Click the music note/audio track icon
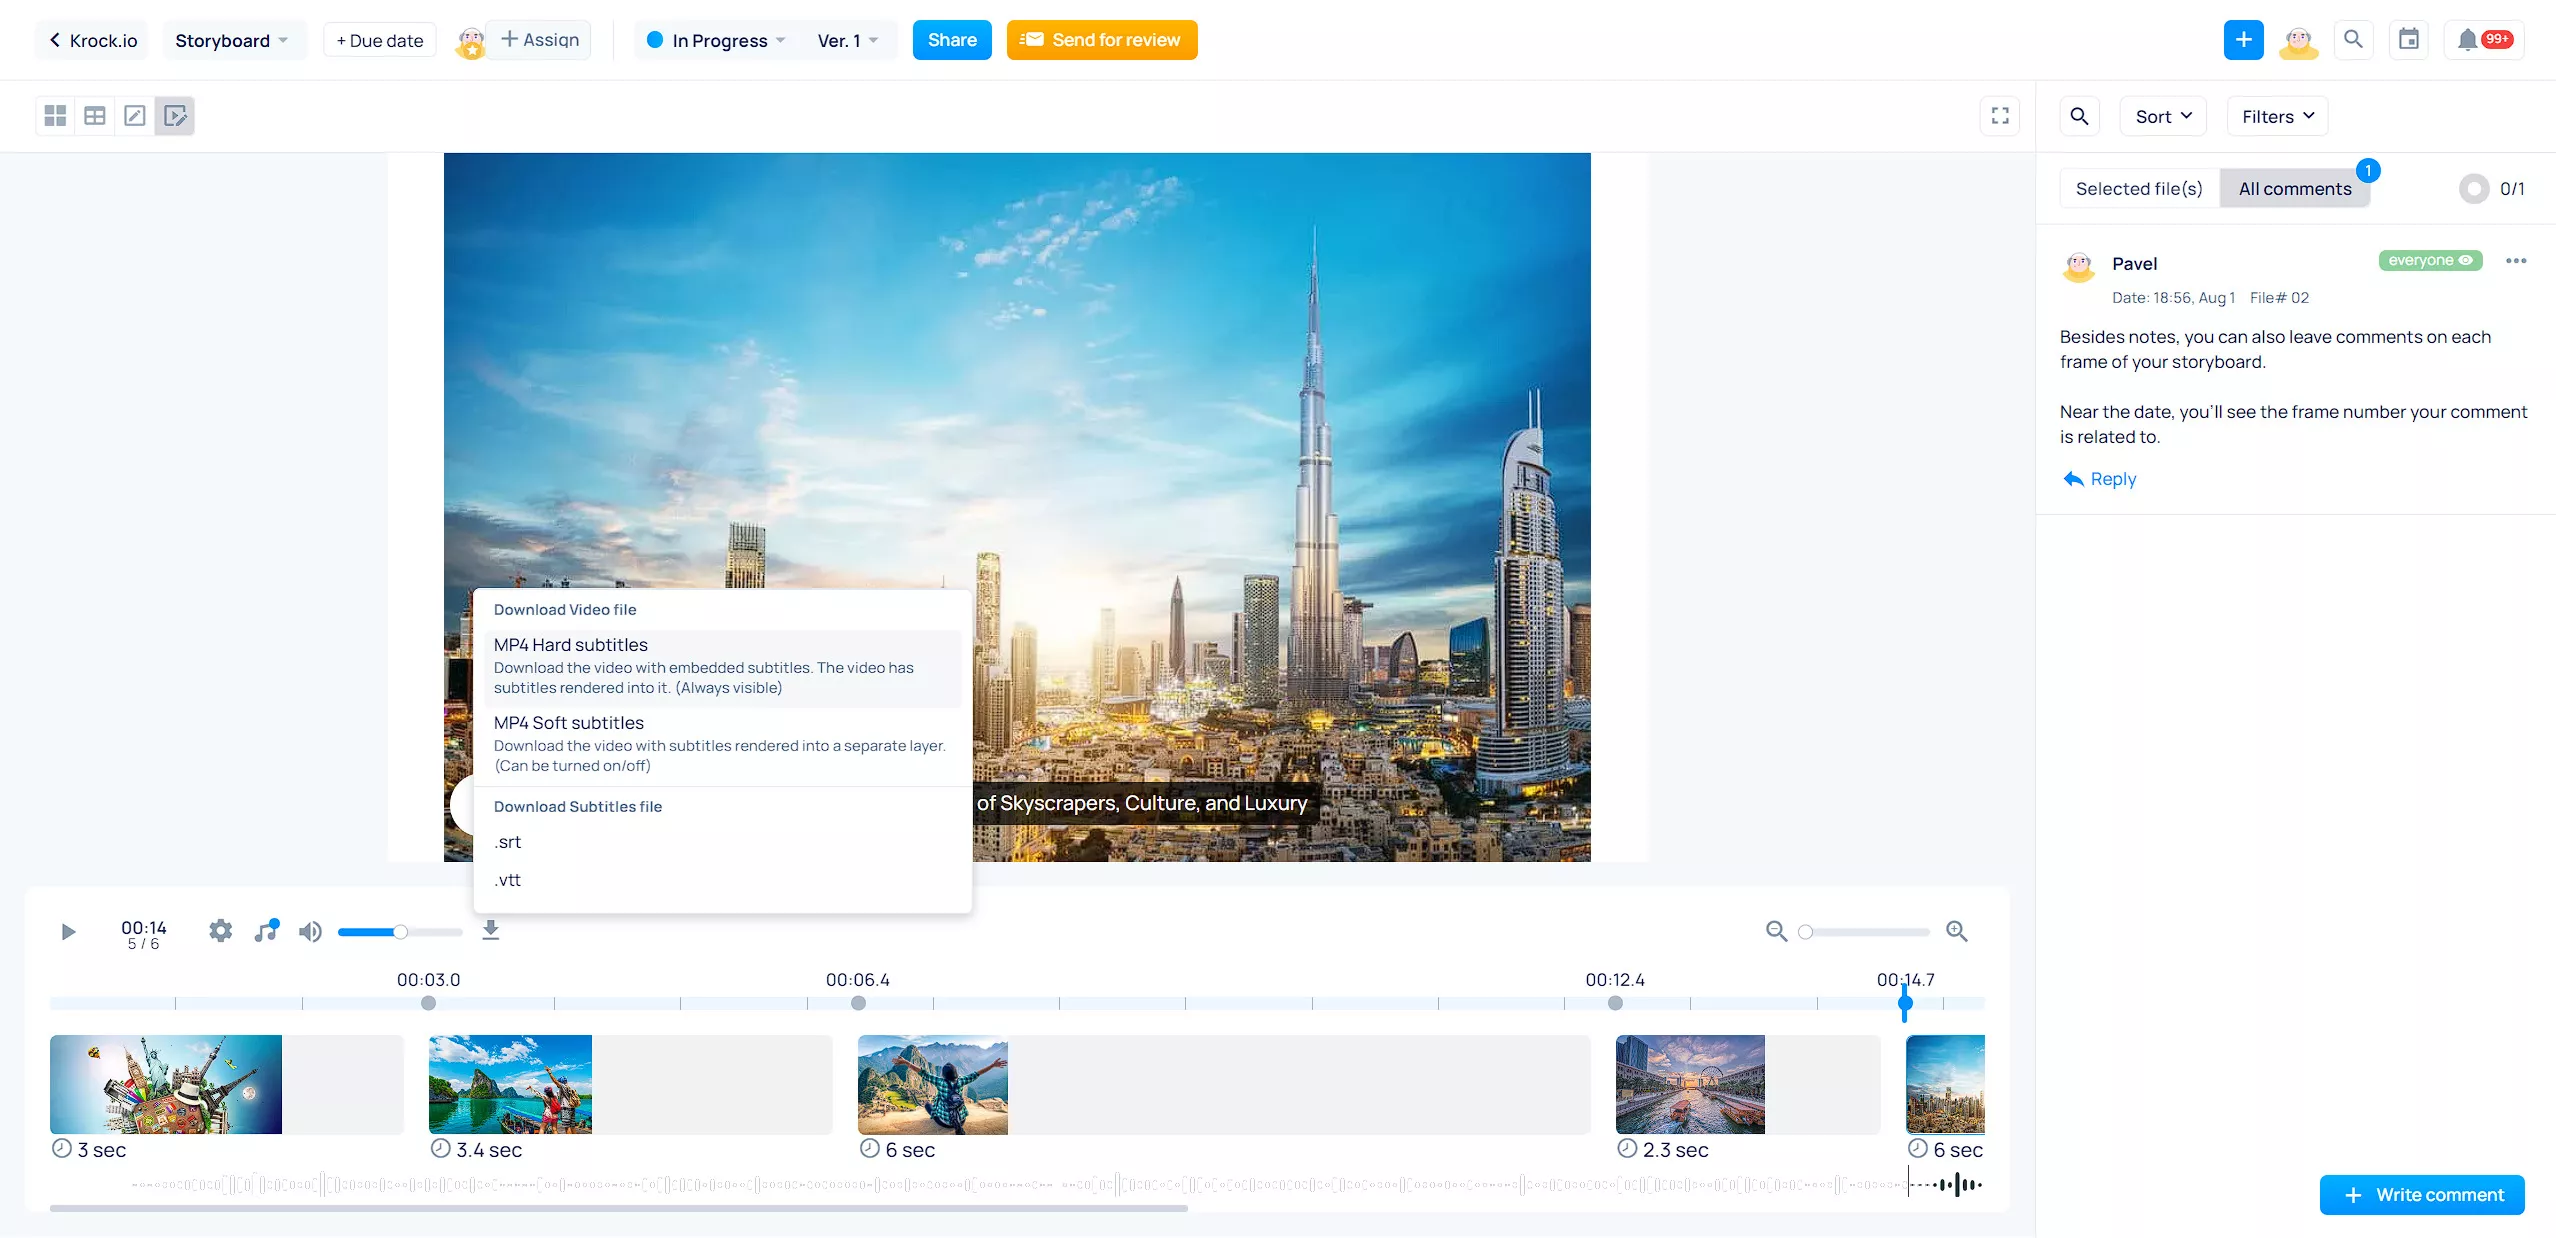2556x1238 pixels. 264,930
